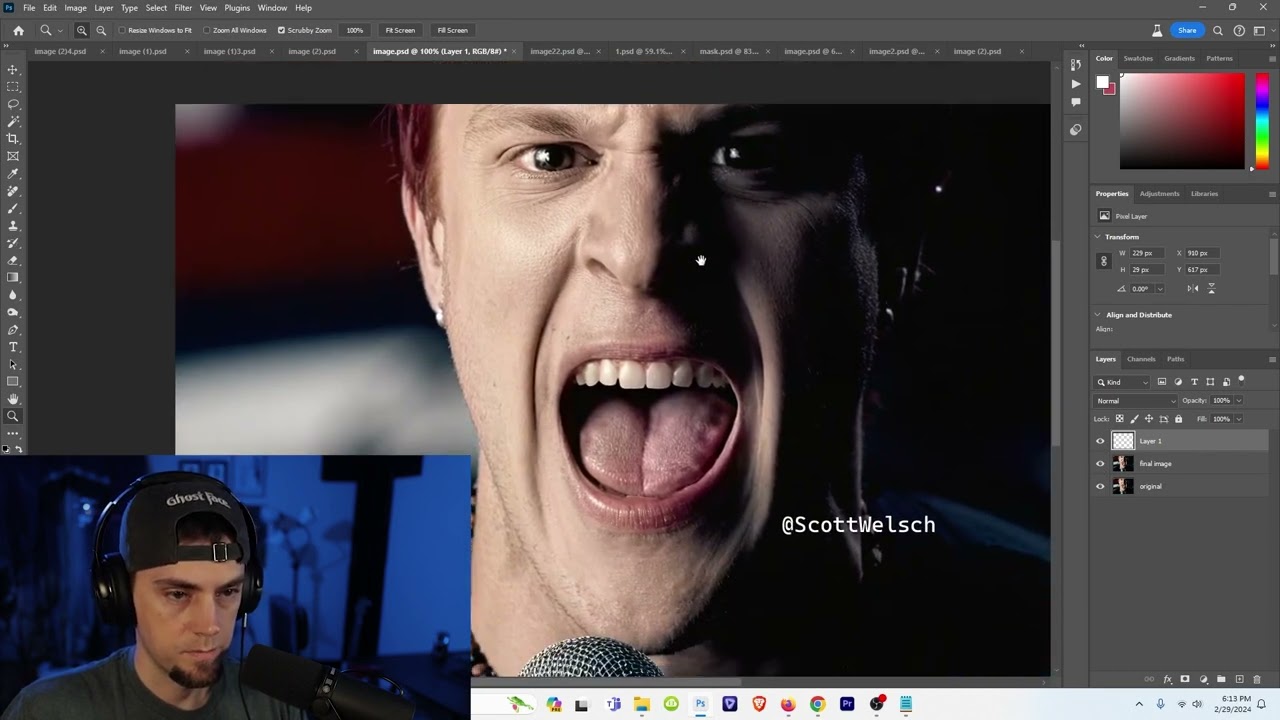Image resolution: width=1280 pixels, height=720 pixels.
Task: Delete layer using the trash icon
Action: coord(1257,679)
